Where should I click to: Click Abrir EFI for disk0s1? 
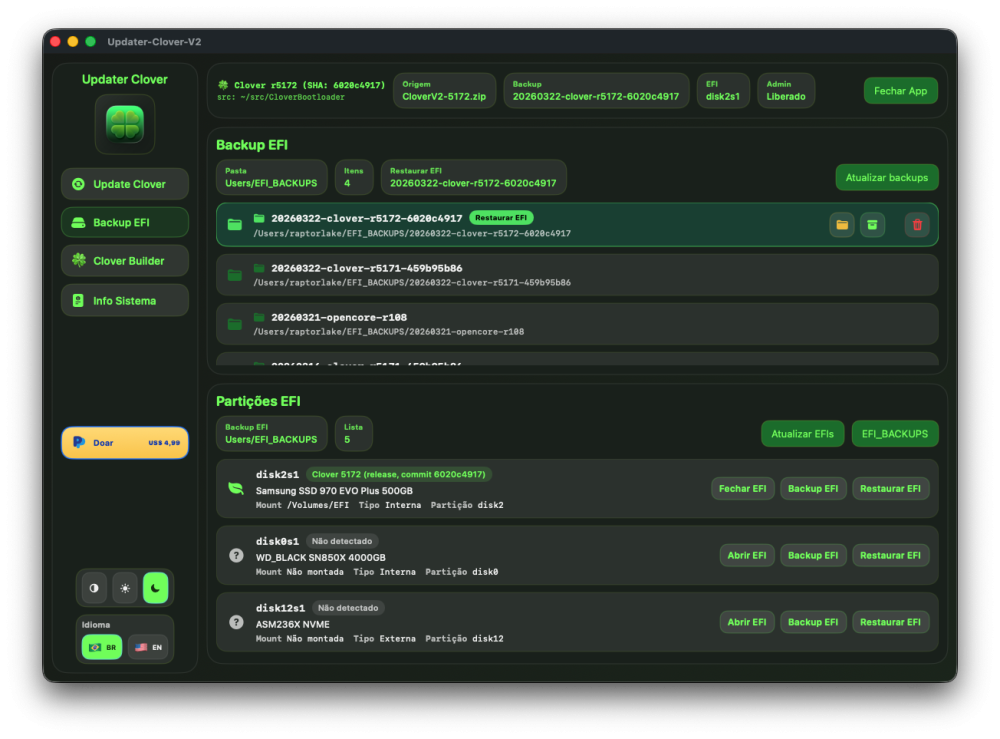click(x=747, y=555)
